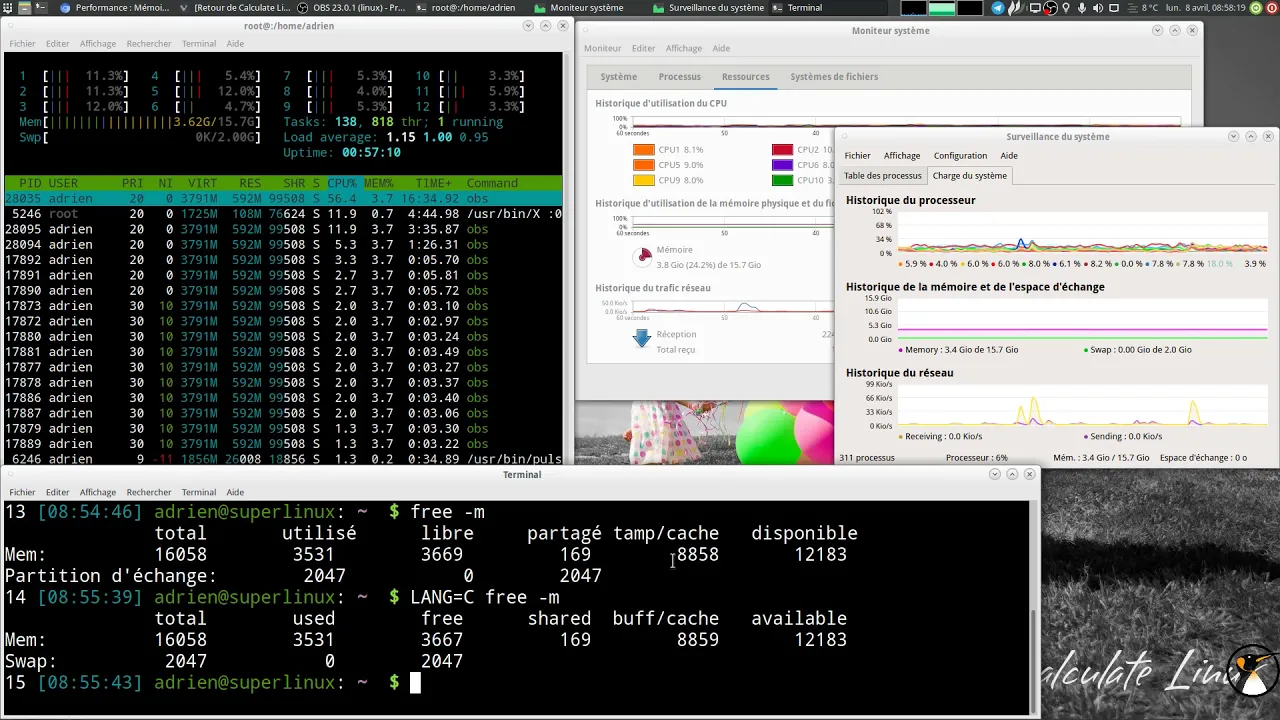Open the Telegram tray icon

pos(998,8)
